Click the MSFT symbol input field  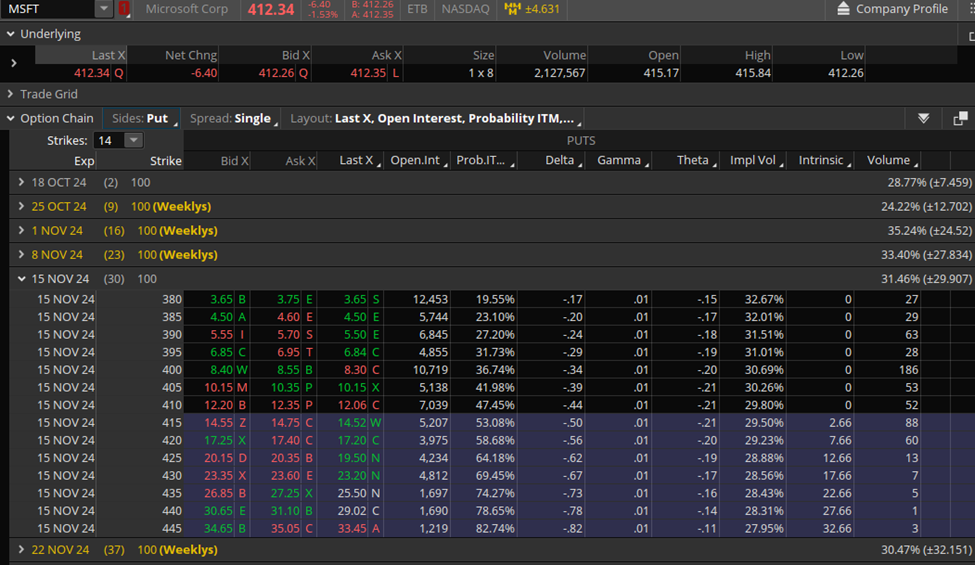48,9
